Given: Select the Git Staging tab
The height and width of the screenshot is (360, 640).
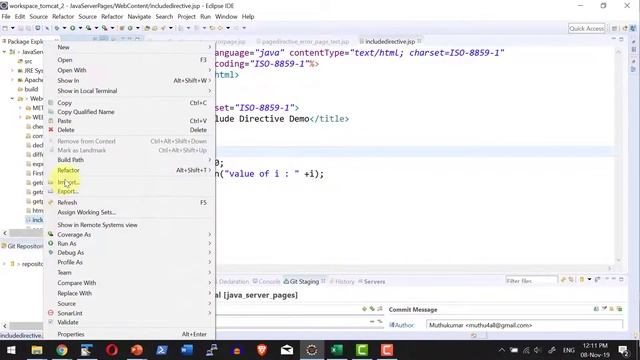Looking at the screenshot, I should point(304,281).
